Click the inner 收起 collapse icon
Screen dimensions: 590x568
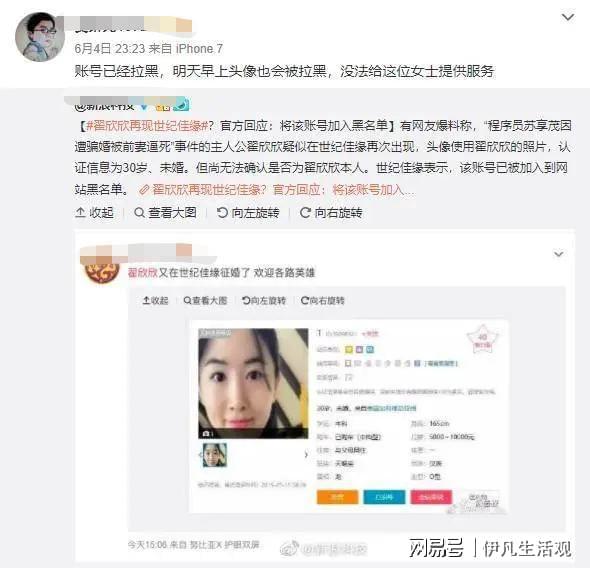click(147, 301)
